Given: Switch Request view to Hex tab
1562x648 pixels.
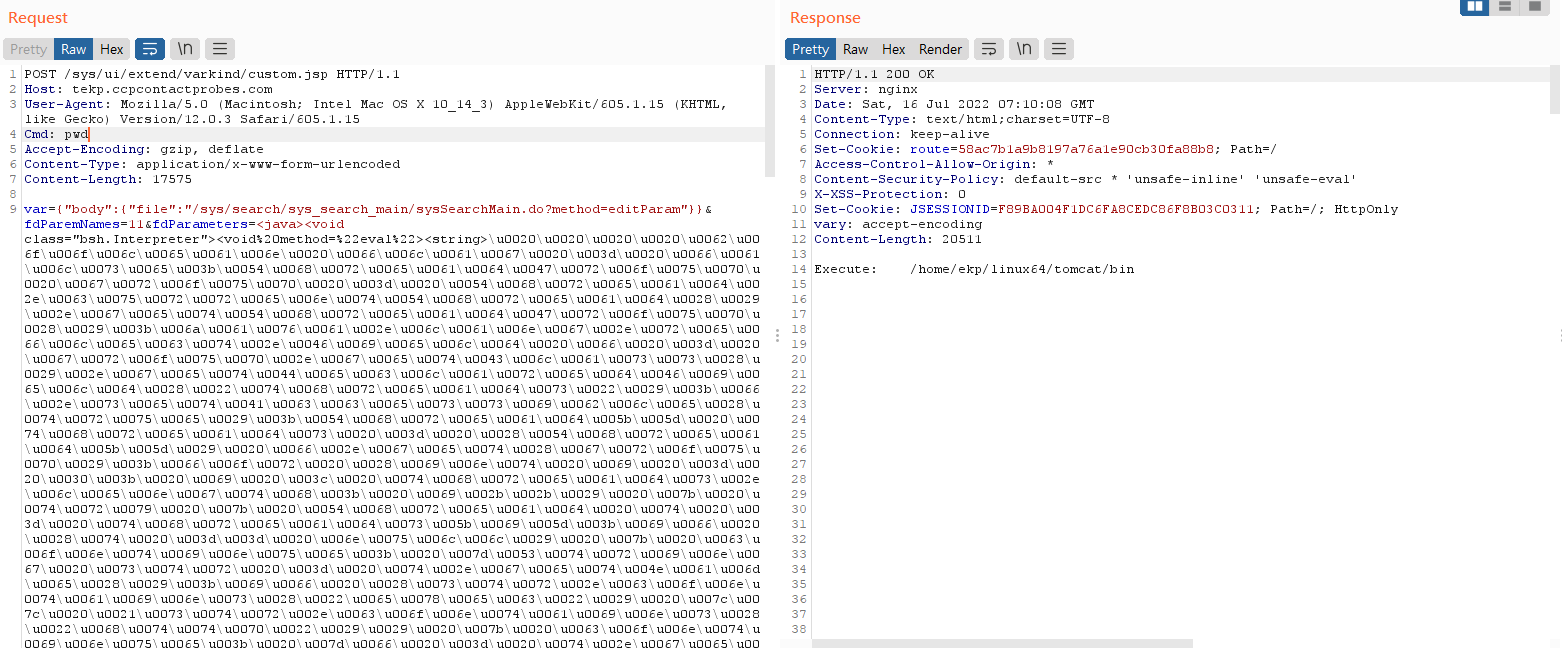Looking at the screenshot, I should point(112,49).
